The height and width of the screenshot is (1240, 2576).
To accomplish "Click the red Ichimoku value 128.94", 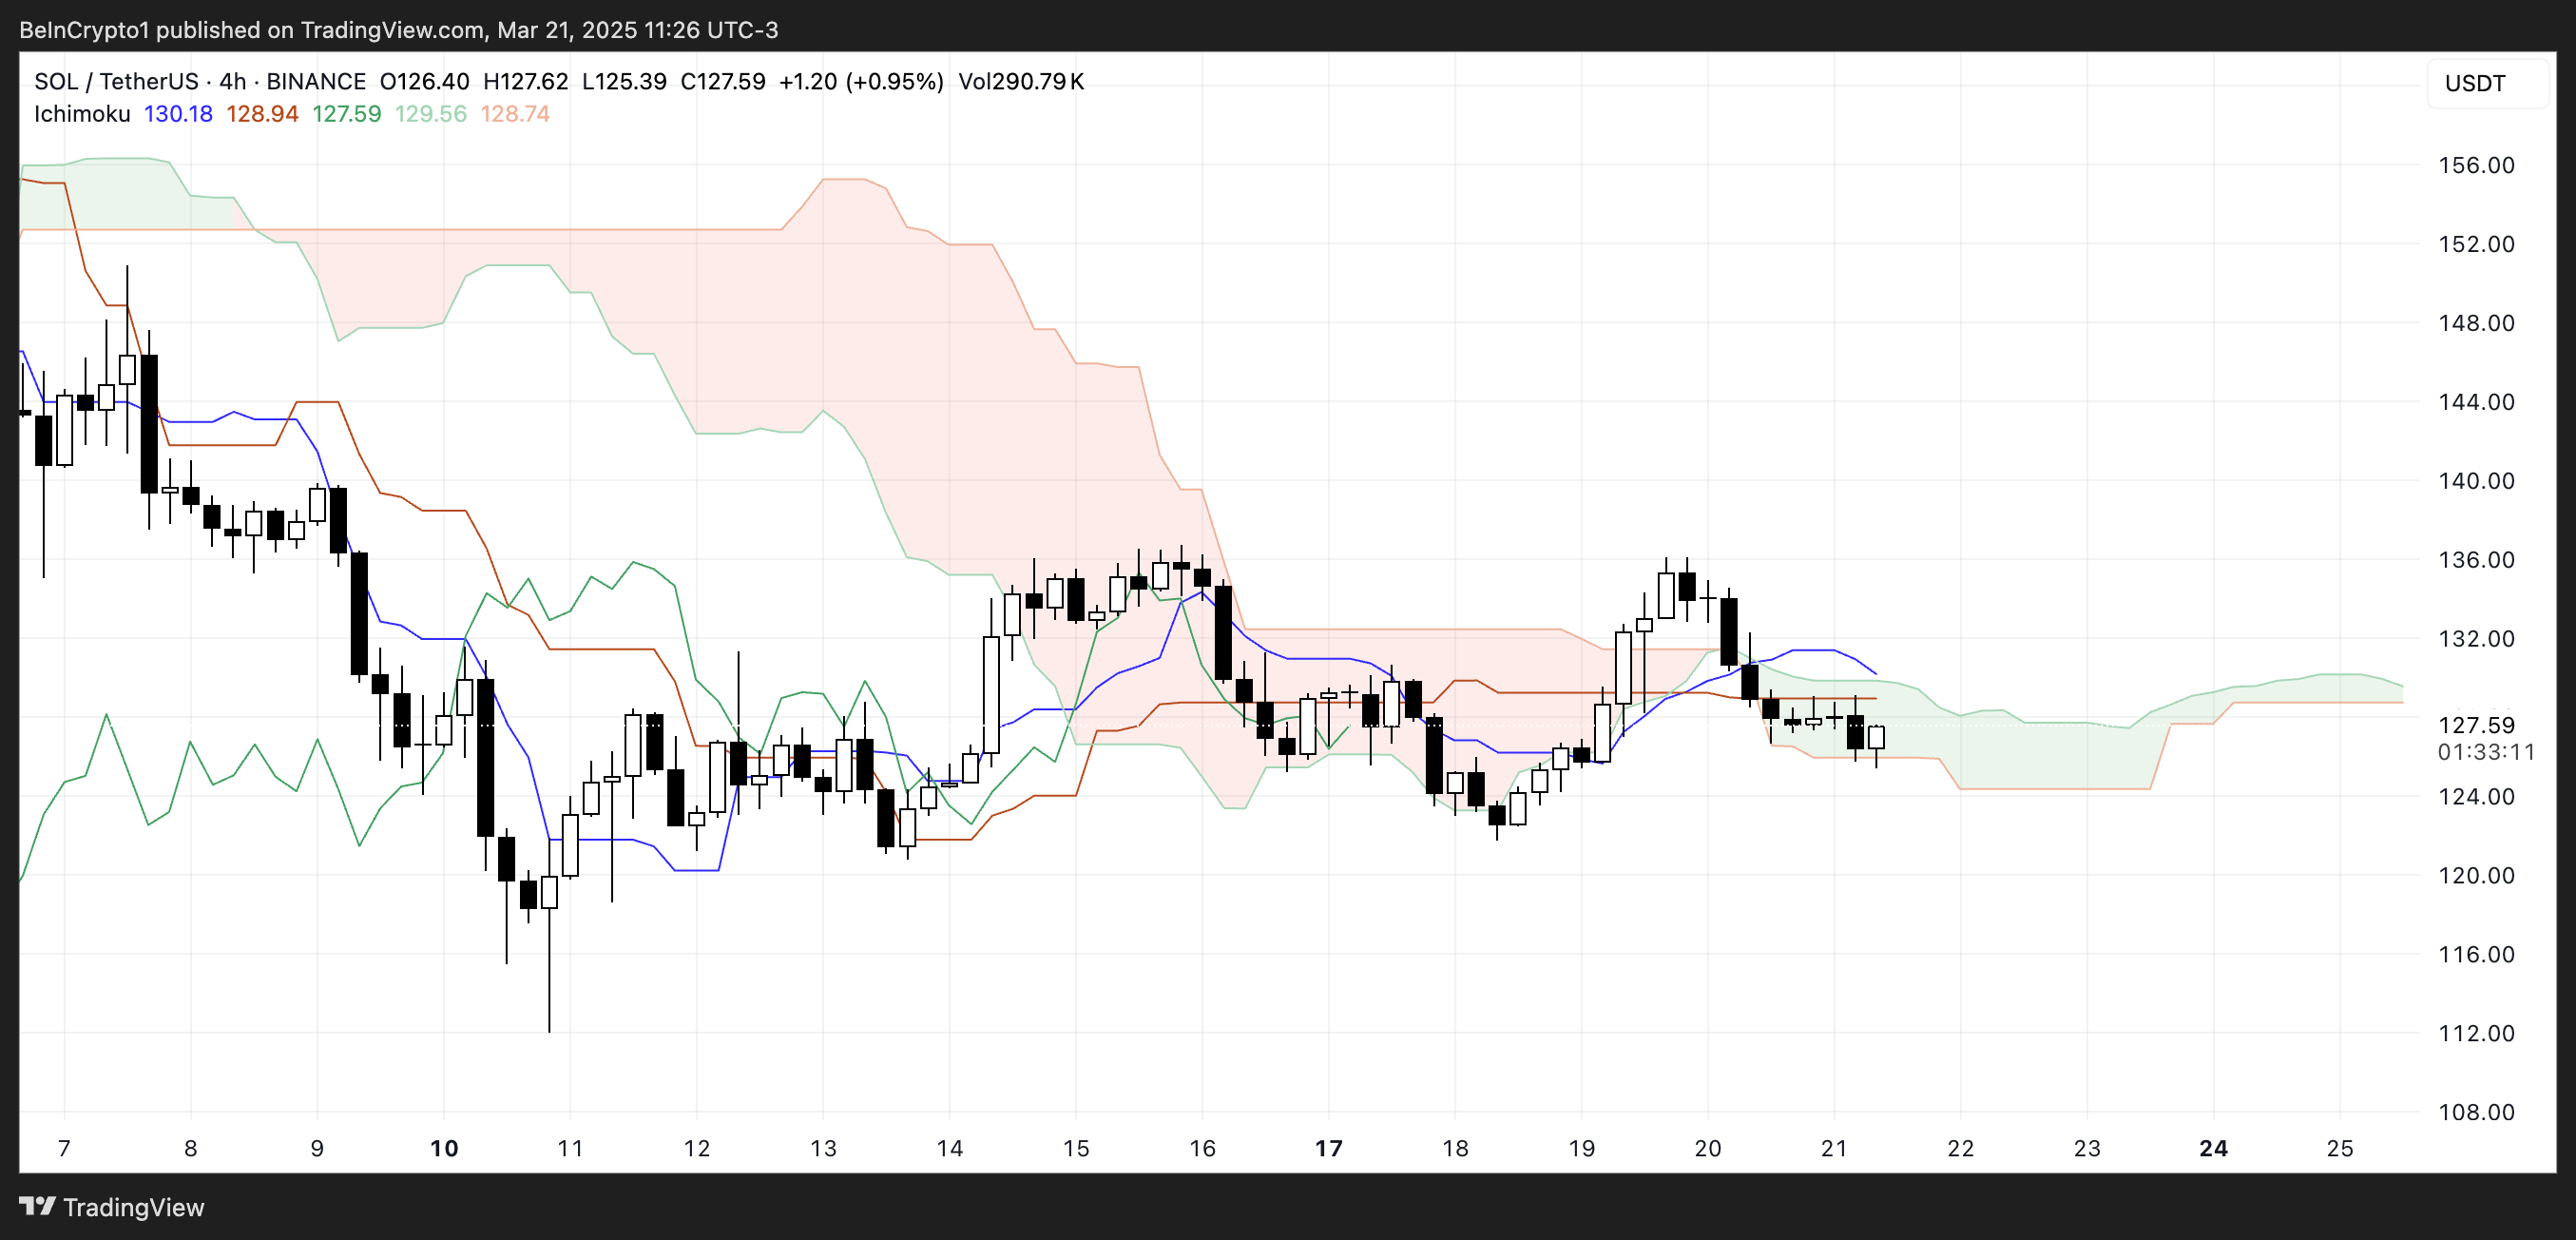I will (x=262, y=114).
